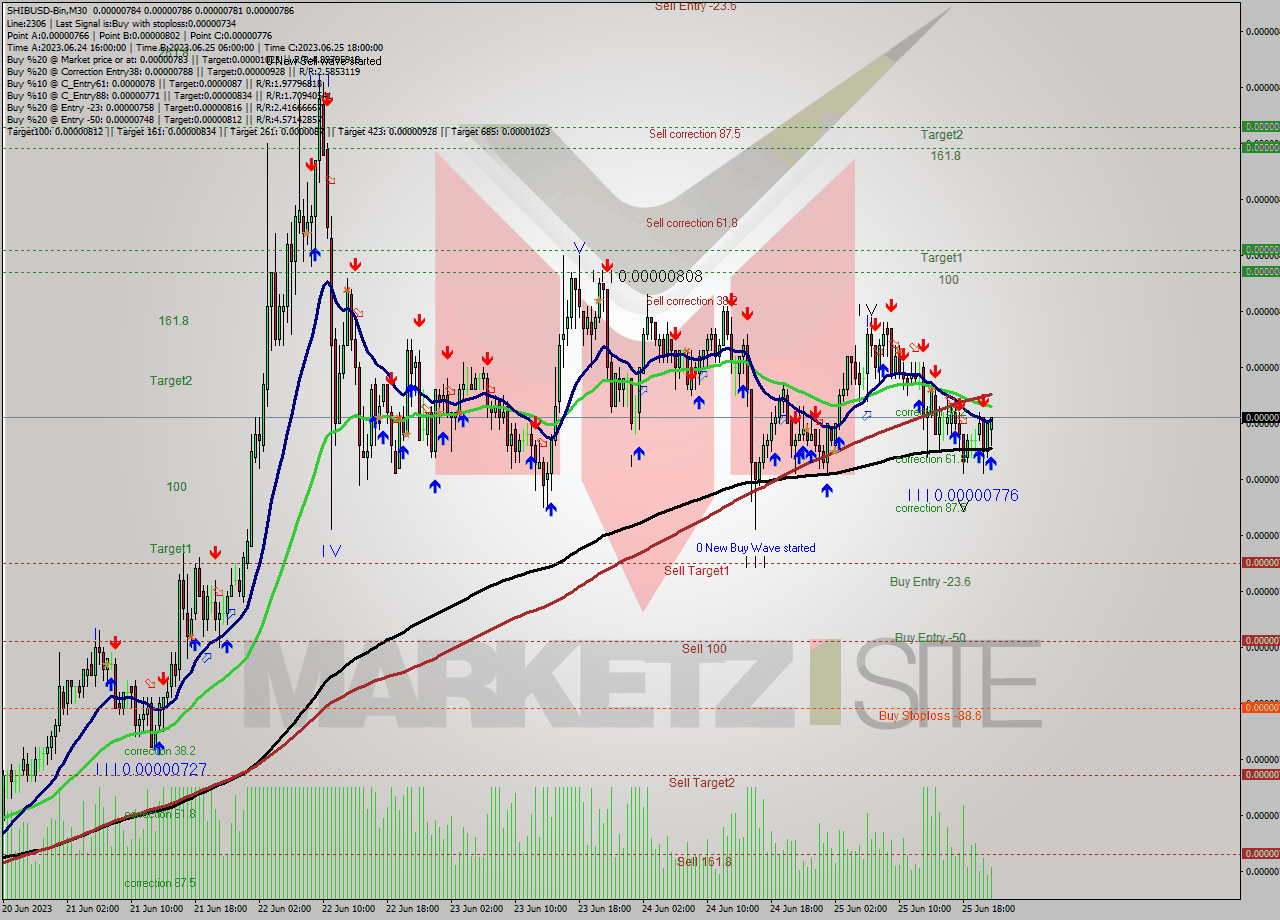This screenshot has width=1280, height=920.
Task: Click the 'Buy Entry -50' label
Action: 930,638
